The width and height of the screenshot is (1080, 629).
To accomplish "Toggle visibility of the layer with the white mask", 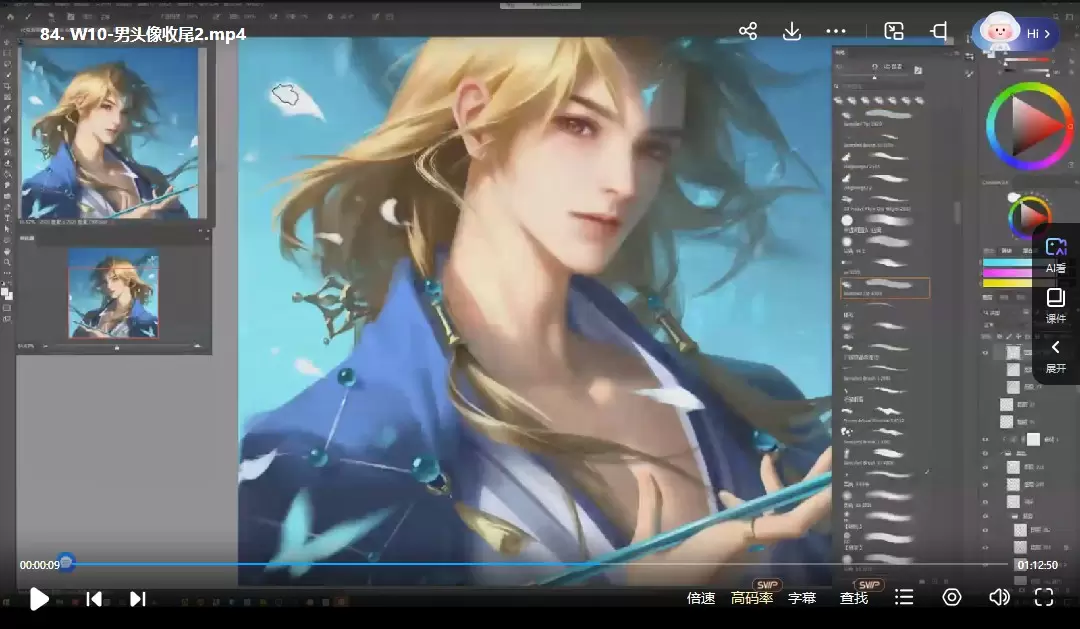I will pyautogui.click(x=986, y=439).
